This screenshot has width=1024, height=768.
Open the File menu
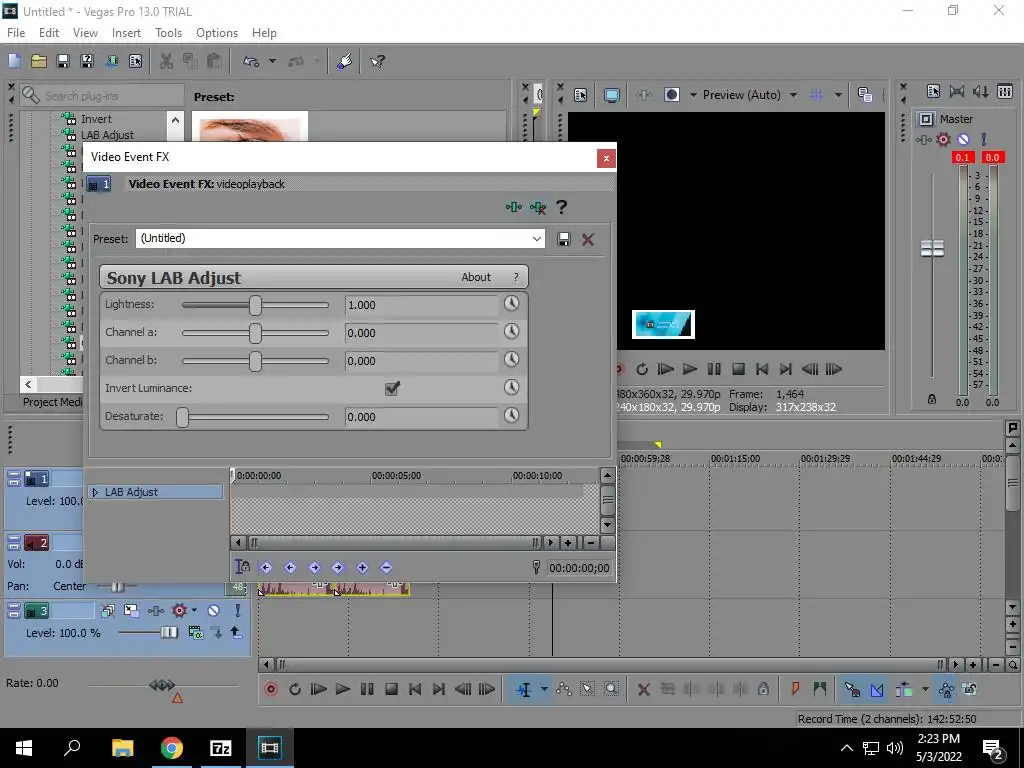pos(16,33)
